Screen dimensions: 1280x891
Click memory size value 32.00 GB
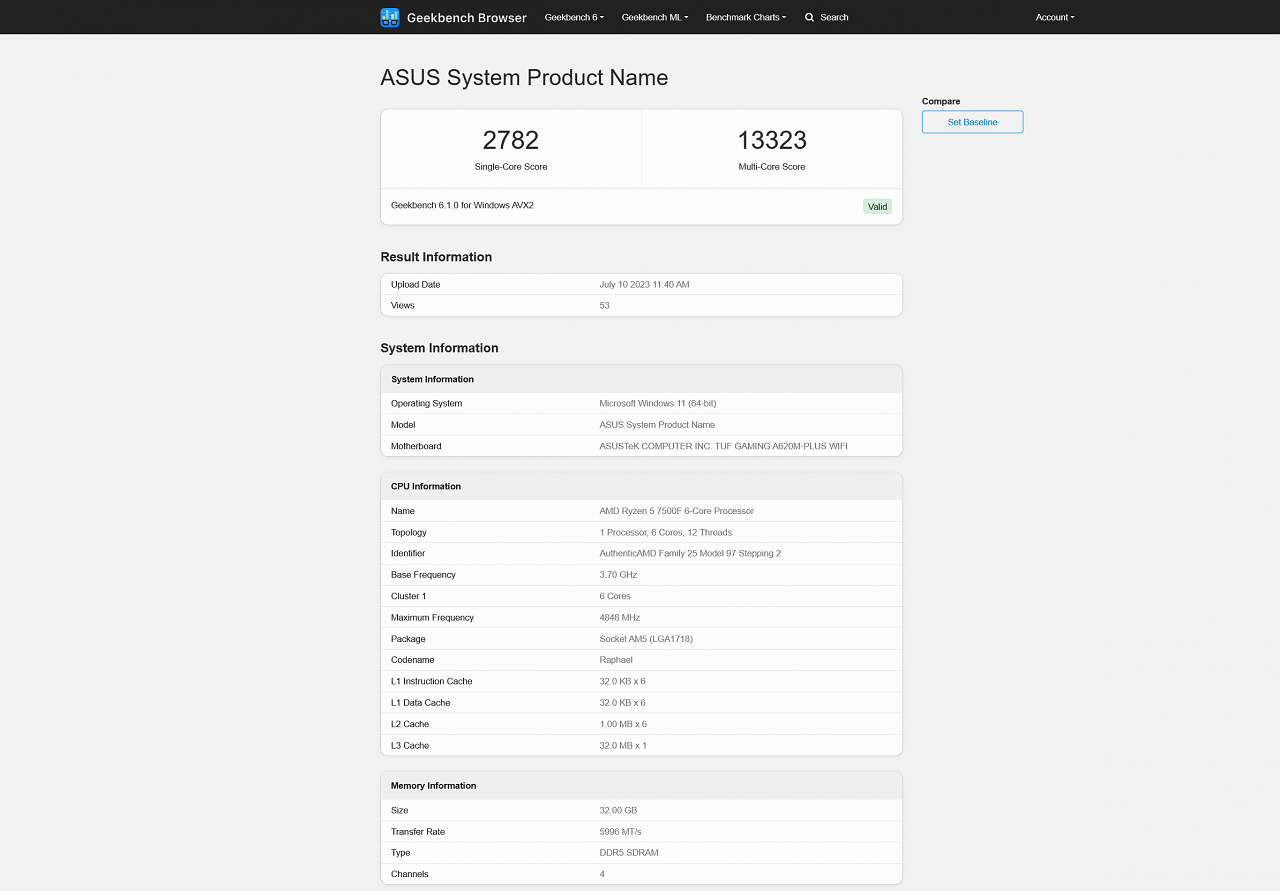pyautogui.click(x=618, y=811)
